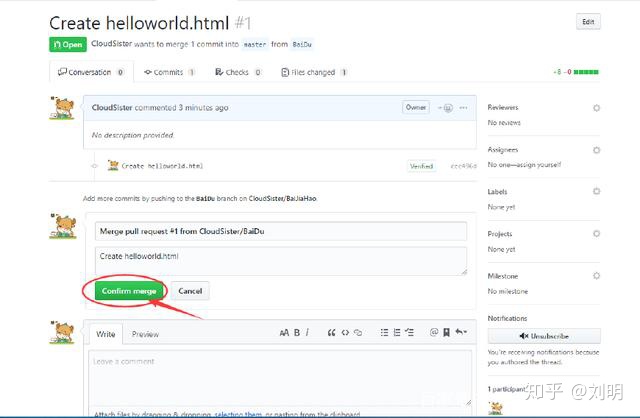Add a numbered list
640x418 pixels.
click(x=397, y=333)
